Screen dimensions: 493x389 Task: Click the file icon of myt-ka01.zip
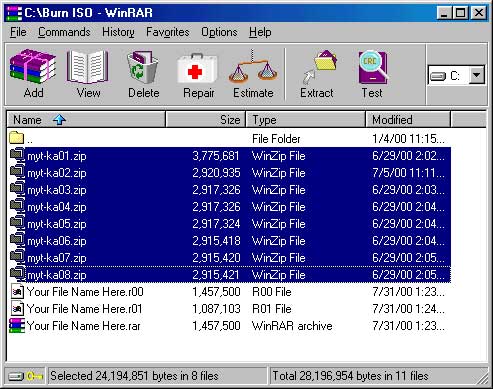[x=17, y=155]
